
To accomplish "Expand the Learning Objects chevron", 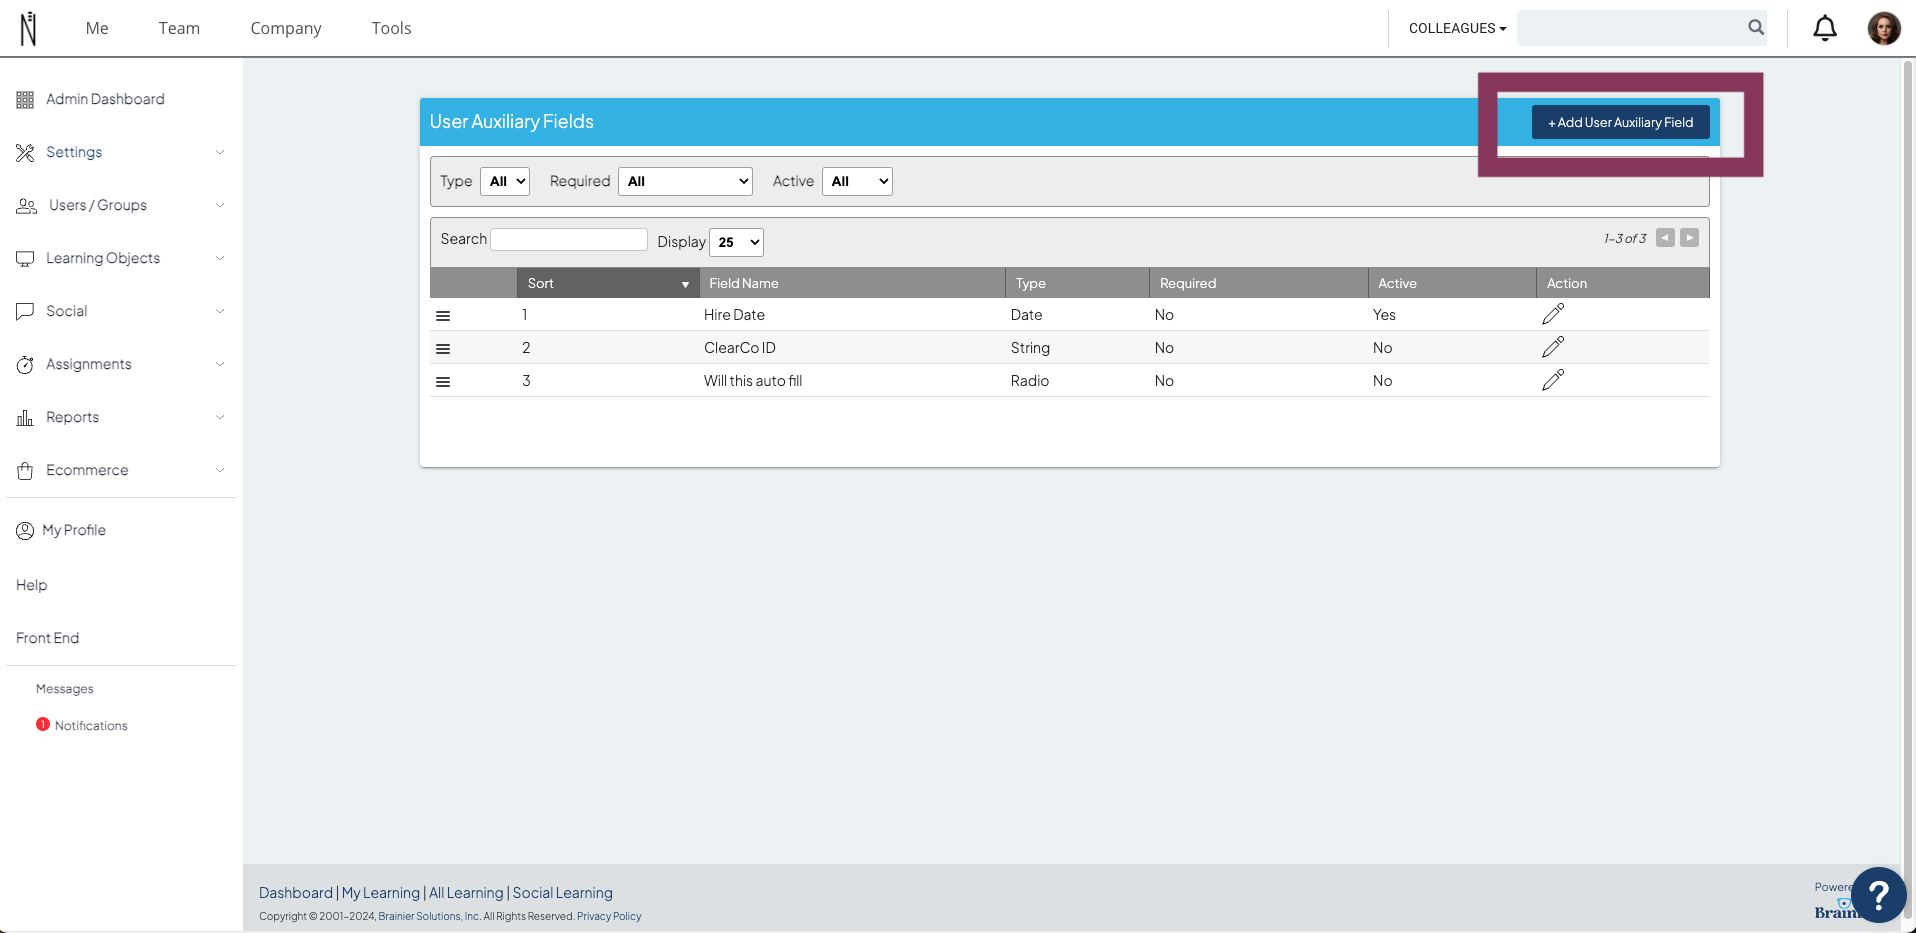I will (220, 258).
